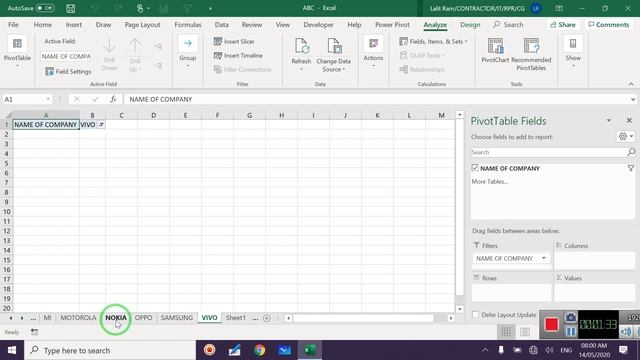The height and width of the screenshot is (360, 640).
Task: Click the Windows taskbar search box
Action: tap(110, 350)
